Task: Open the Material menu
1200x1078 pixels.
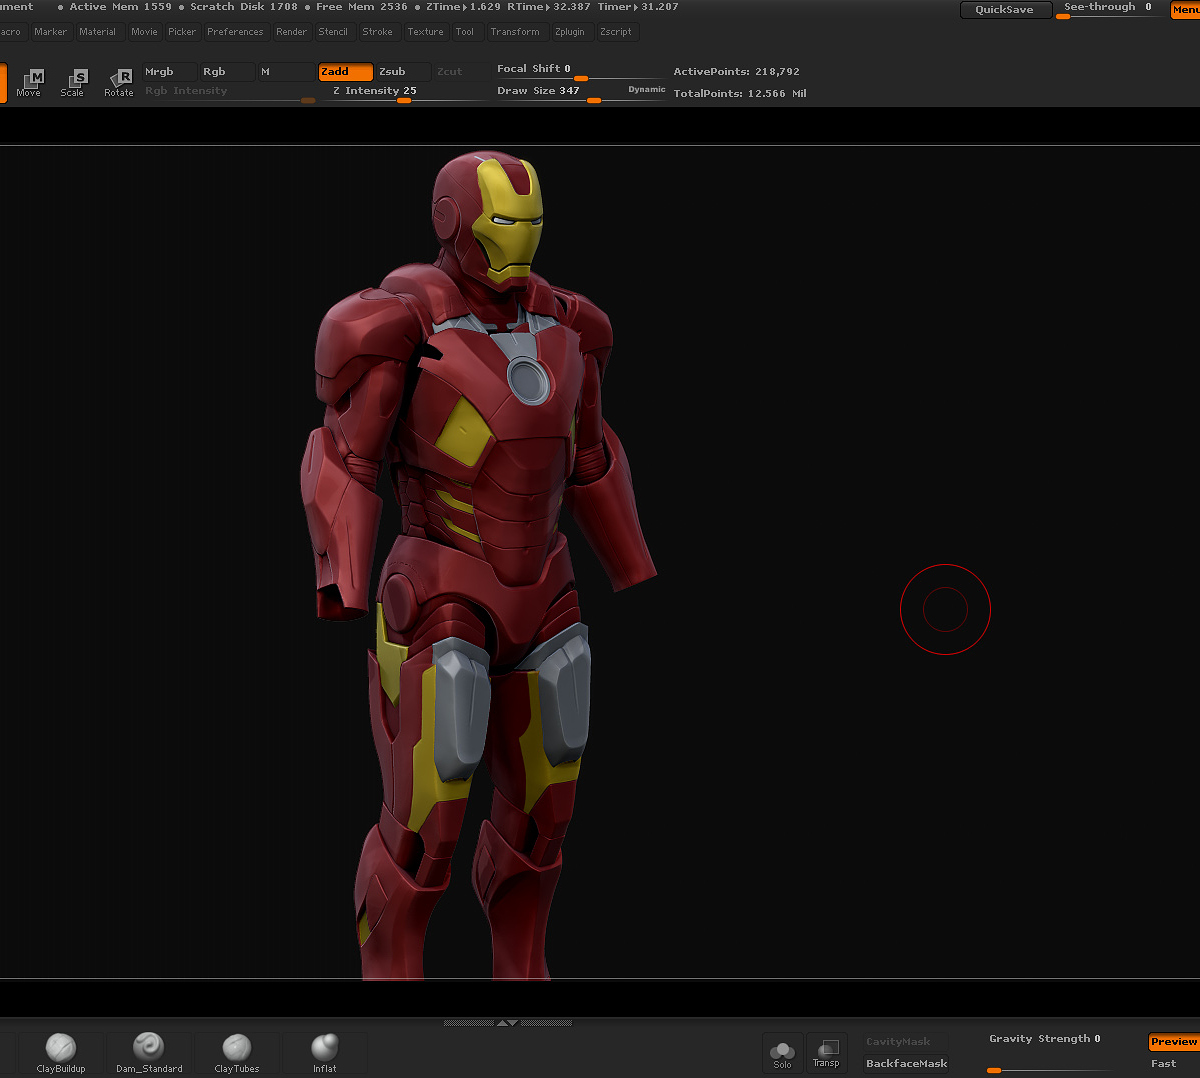Action: click(x=98, y=32)
